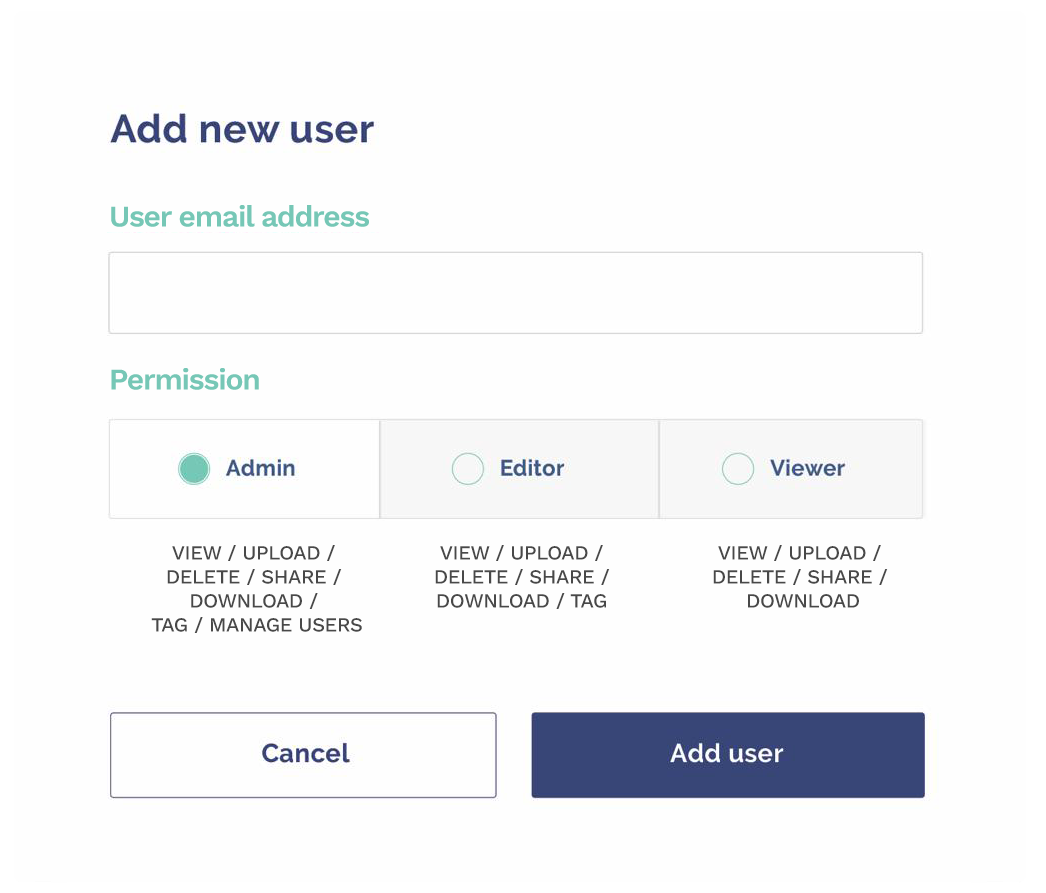Click the Add user button
This screenshot has height=893, width=1046.
(x=727, y=754)
